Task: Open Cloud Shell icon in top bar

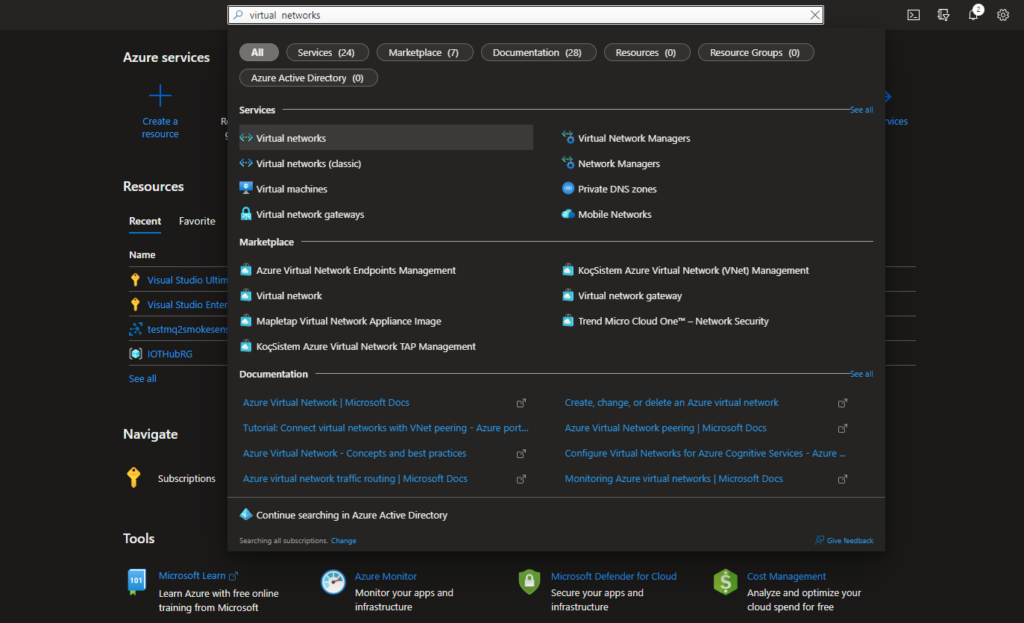Action: click(x=913, y=15)
